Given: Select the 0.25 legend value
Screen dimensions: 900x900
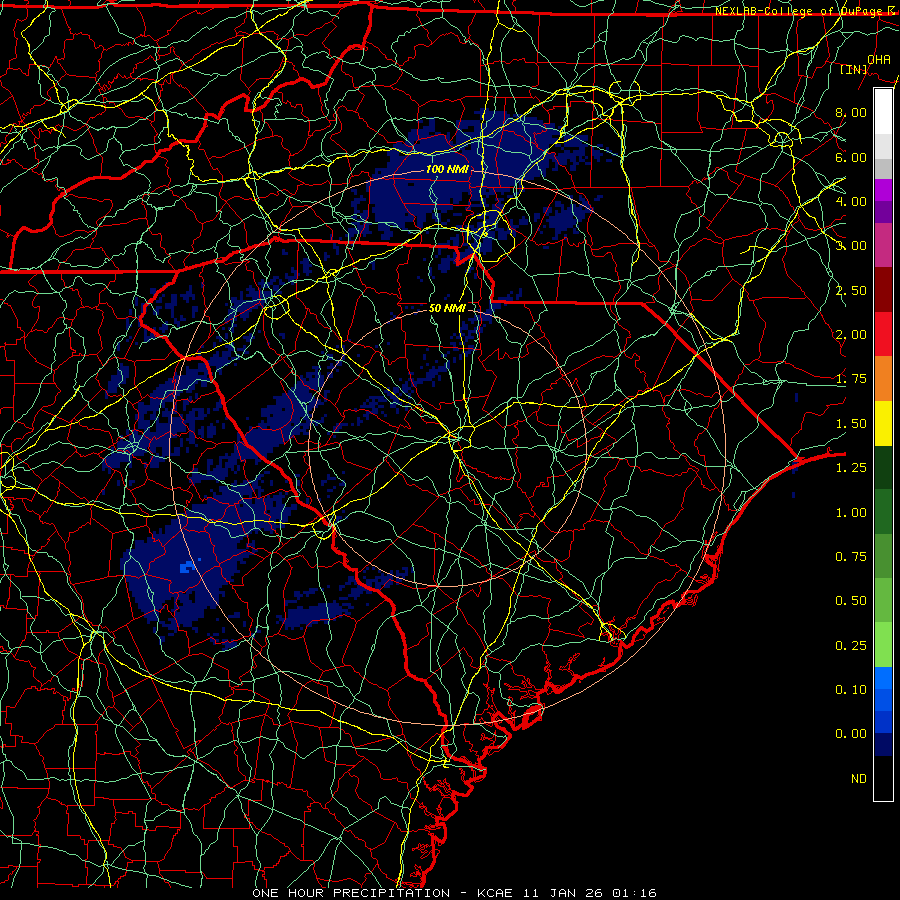Looking at the screenshot, I should (x=851, y=645).
